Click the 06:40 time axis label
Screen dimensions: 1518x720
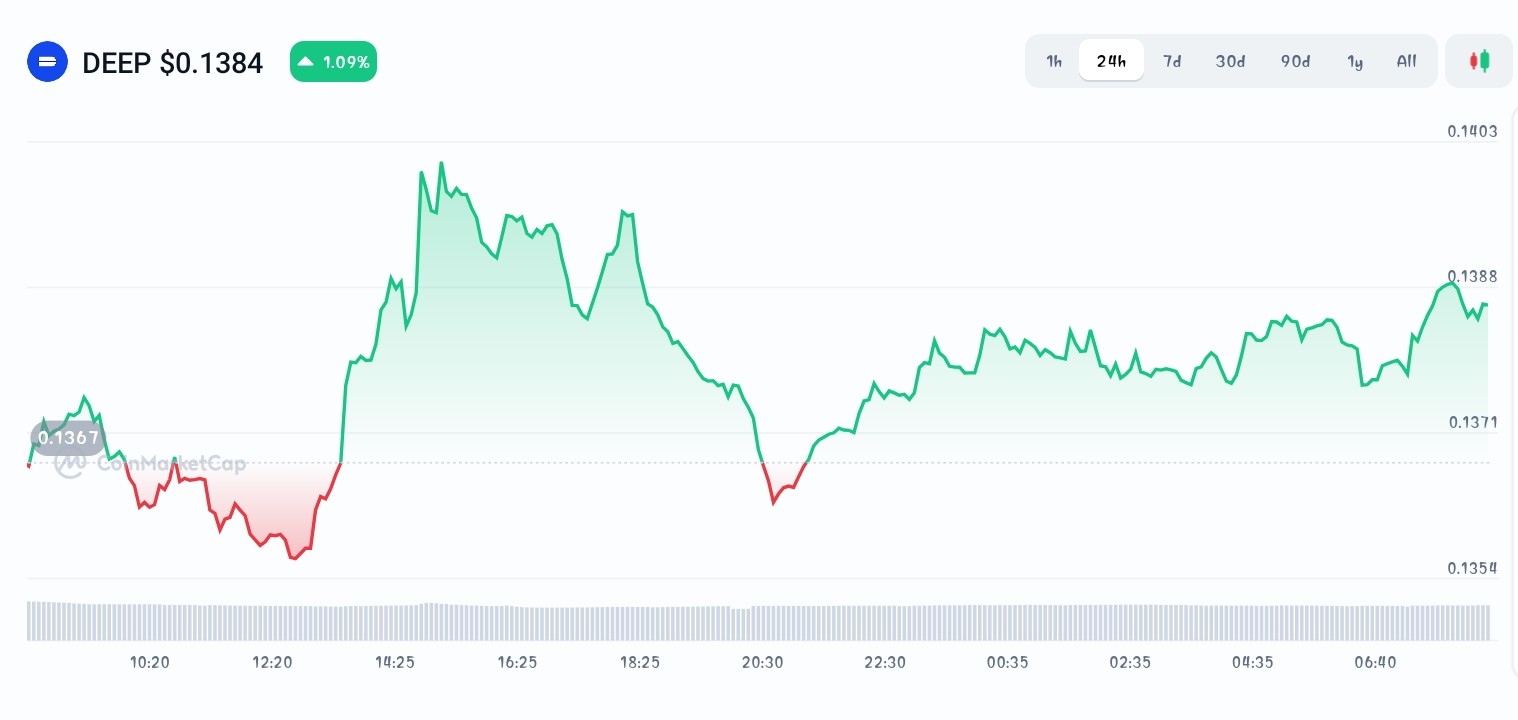point(1375,662)
